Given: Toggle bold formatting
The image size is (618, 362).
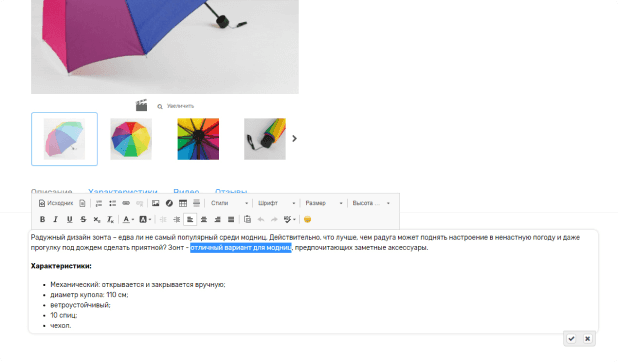Looking at the screenshot, I should tap(42, 219).
